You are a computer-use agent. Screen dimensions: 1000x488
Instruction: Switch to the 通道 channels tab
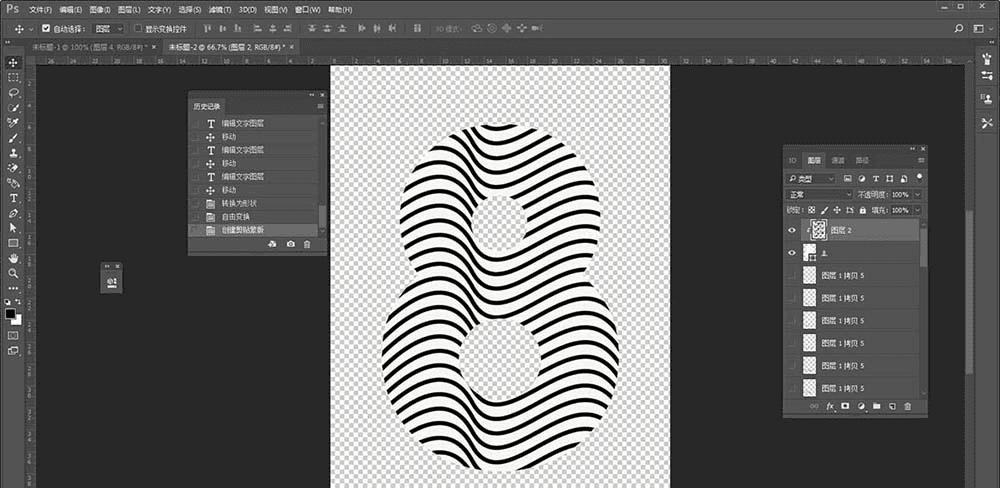pyautogui.click(x=838, y=161)
